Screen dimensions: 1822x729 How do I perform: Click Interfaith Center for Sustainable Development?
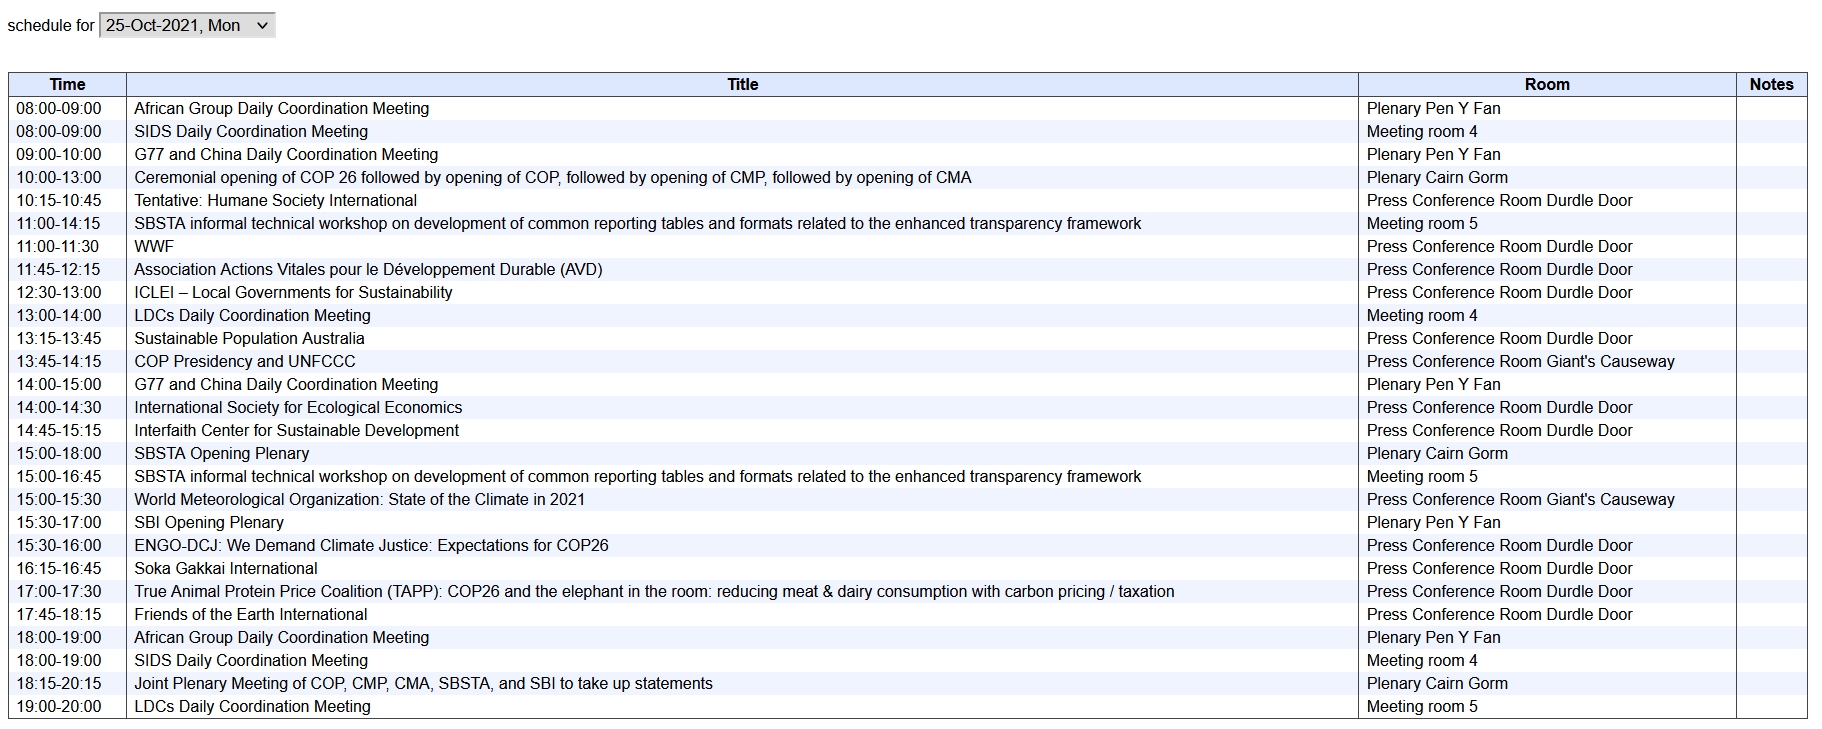point(297,430)
